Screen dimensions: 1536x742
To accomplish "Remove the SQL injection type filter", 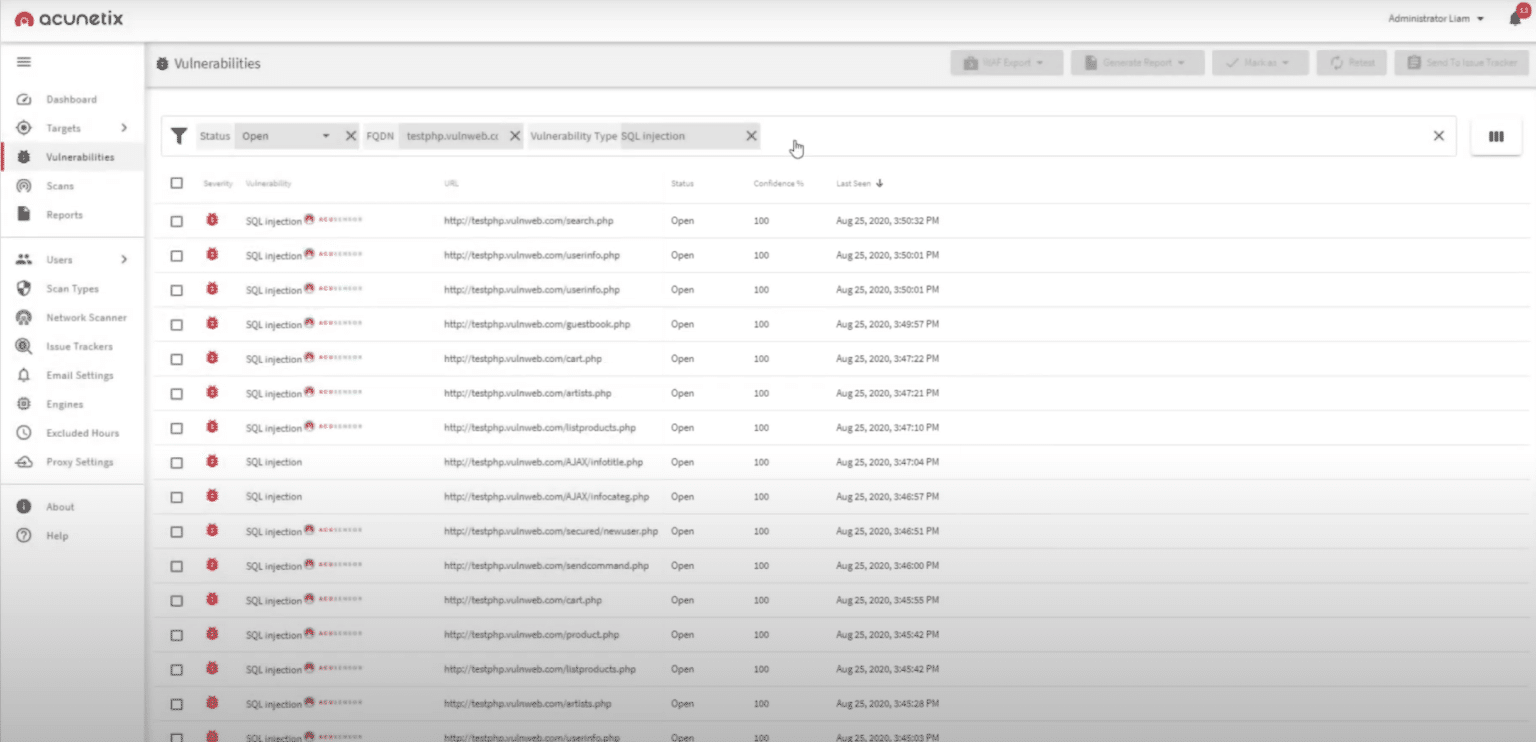I will [x=751, y=135].
